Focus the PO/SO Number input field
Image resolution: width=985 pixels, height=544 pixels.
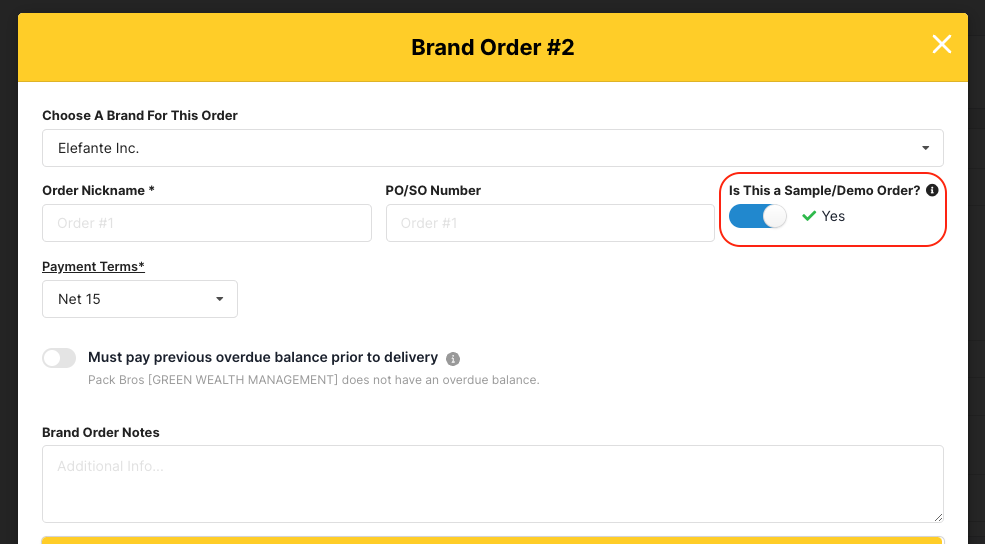point(550,223)
